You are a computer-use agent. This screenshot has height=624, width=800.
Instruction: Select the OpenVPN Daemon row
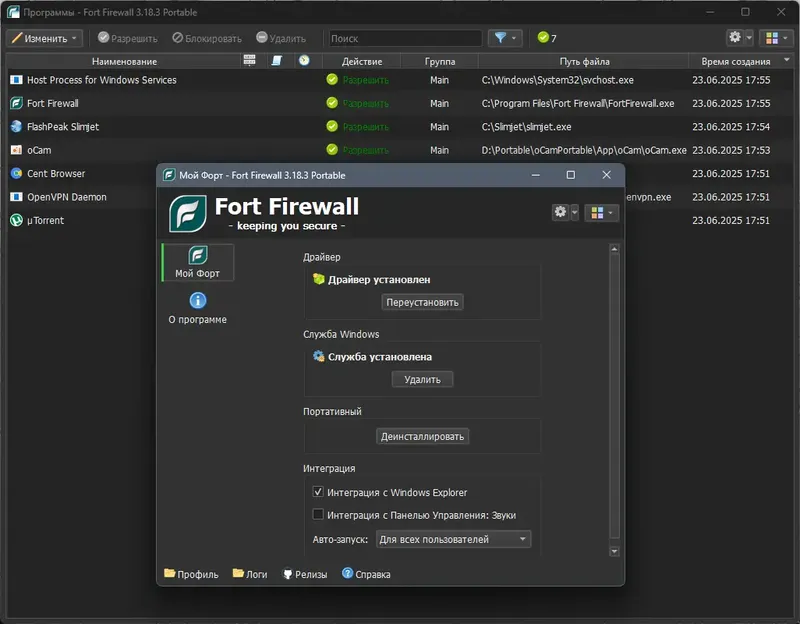[82, 197]
